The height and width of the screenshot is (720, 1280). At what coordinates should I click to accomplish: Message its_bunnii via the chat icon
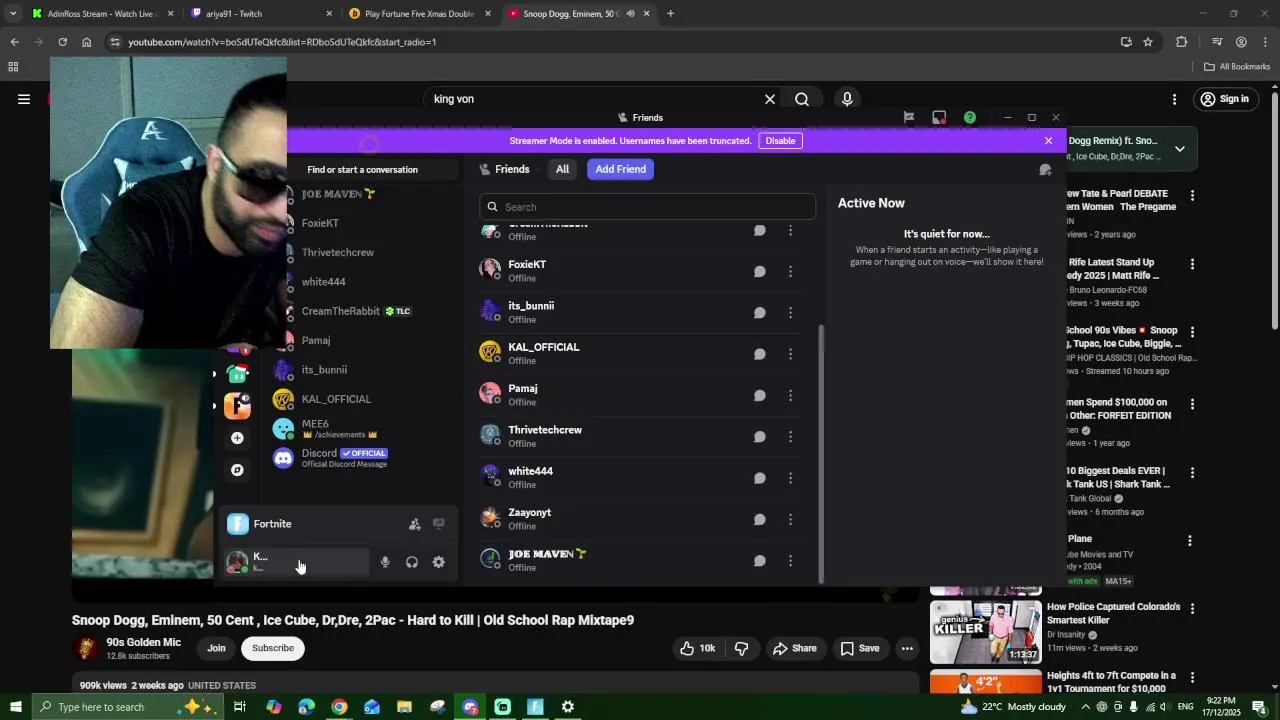point(760,312)
